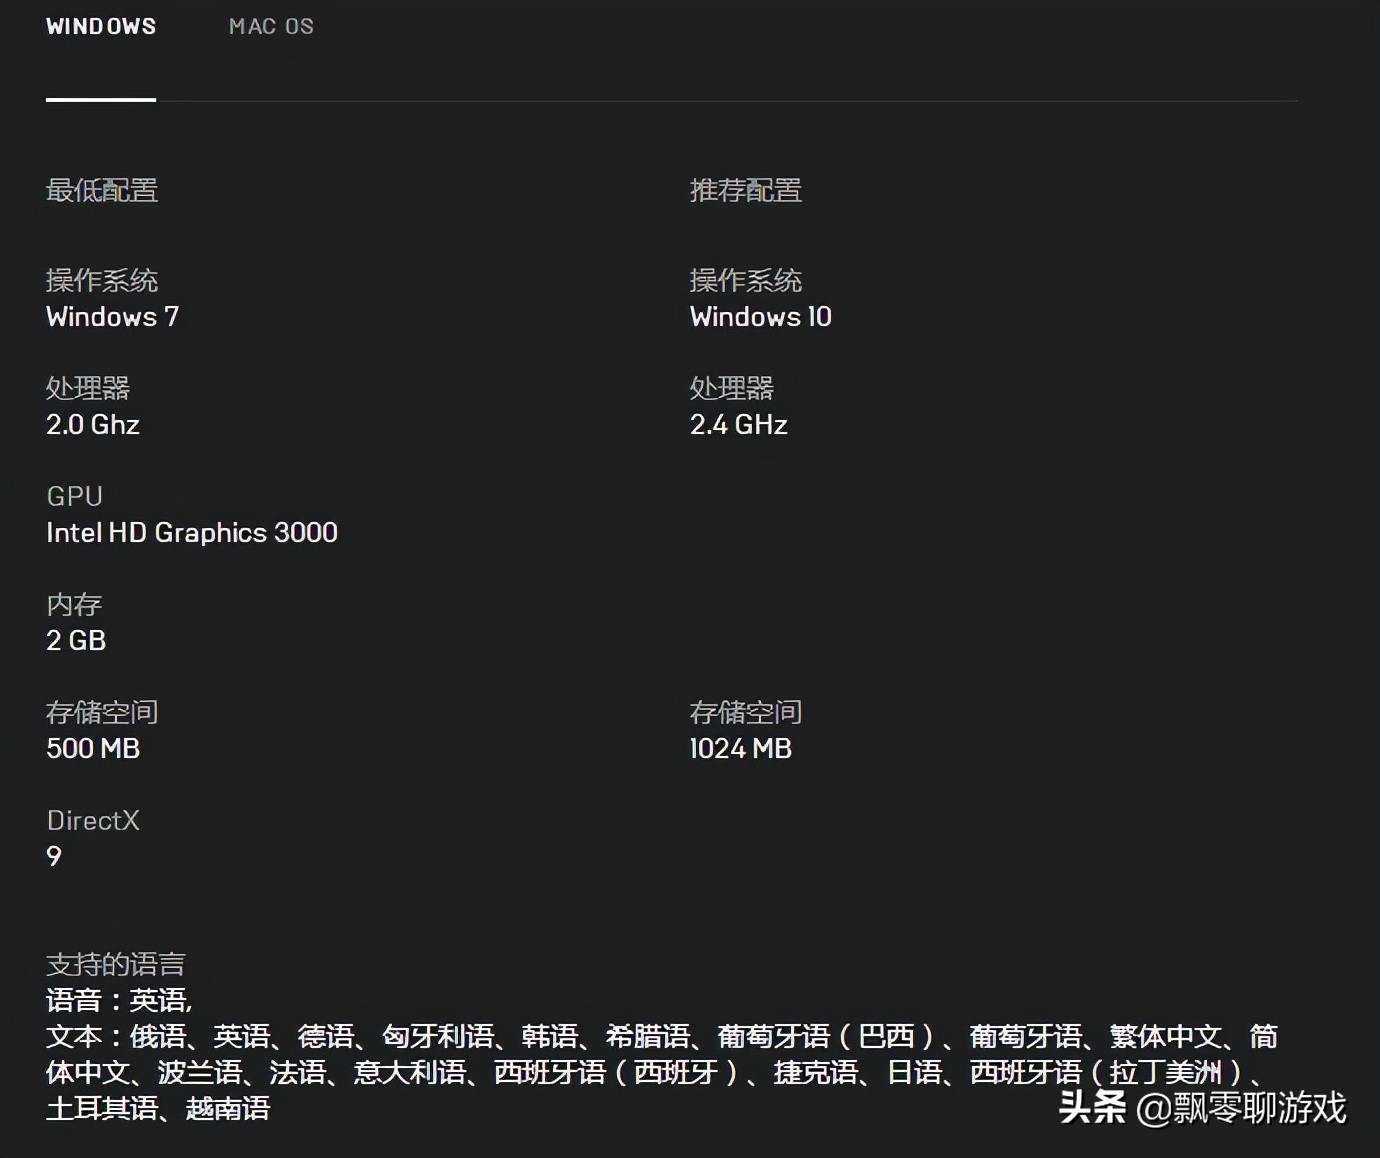1380x1158 pixels.
Task: Select Intel HD Graphics 3000 GPU entry
Action: pyautogui.click(x=192, y=532)
